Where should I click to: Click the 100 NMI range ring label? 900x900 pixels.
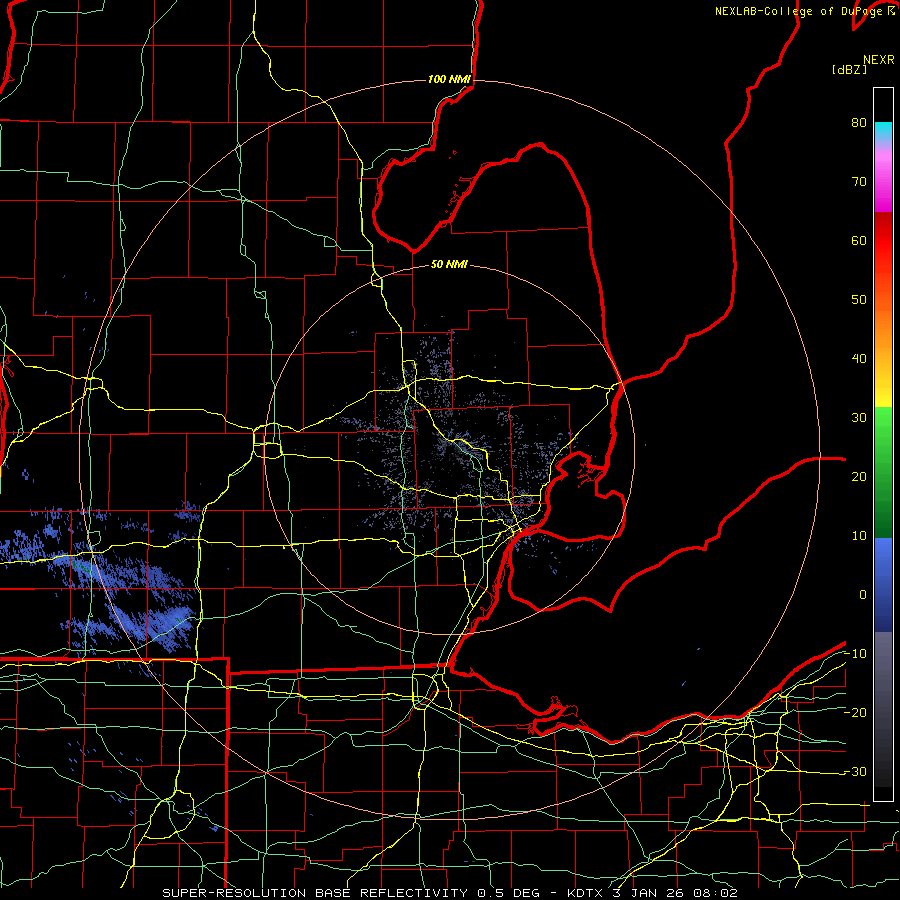(x=449, y=79)
